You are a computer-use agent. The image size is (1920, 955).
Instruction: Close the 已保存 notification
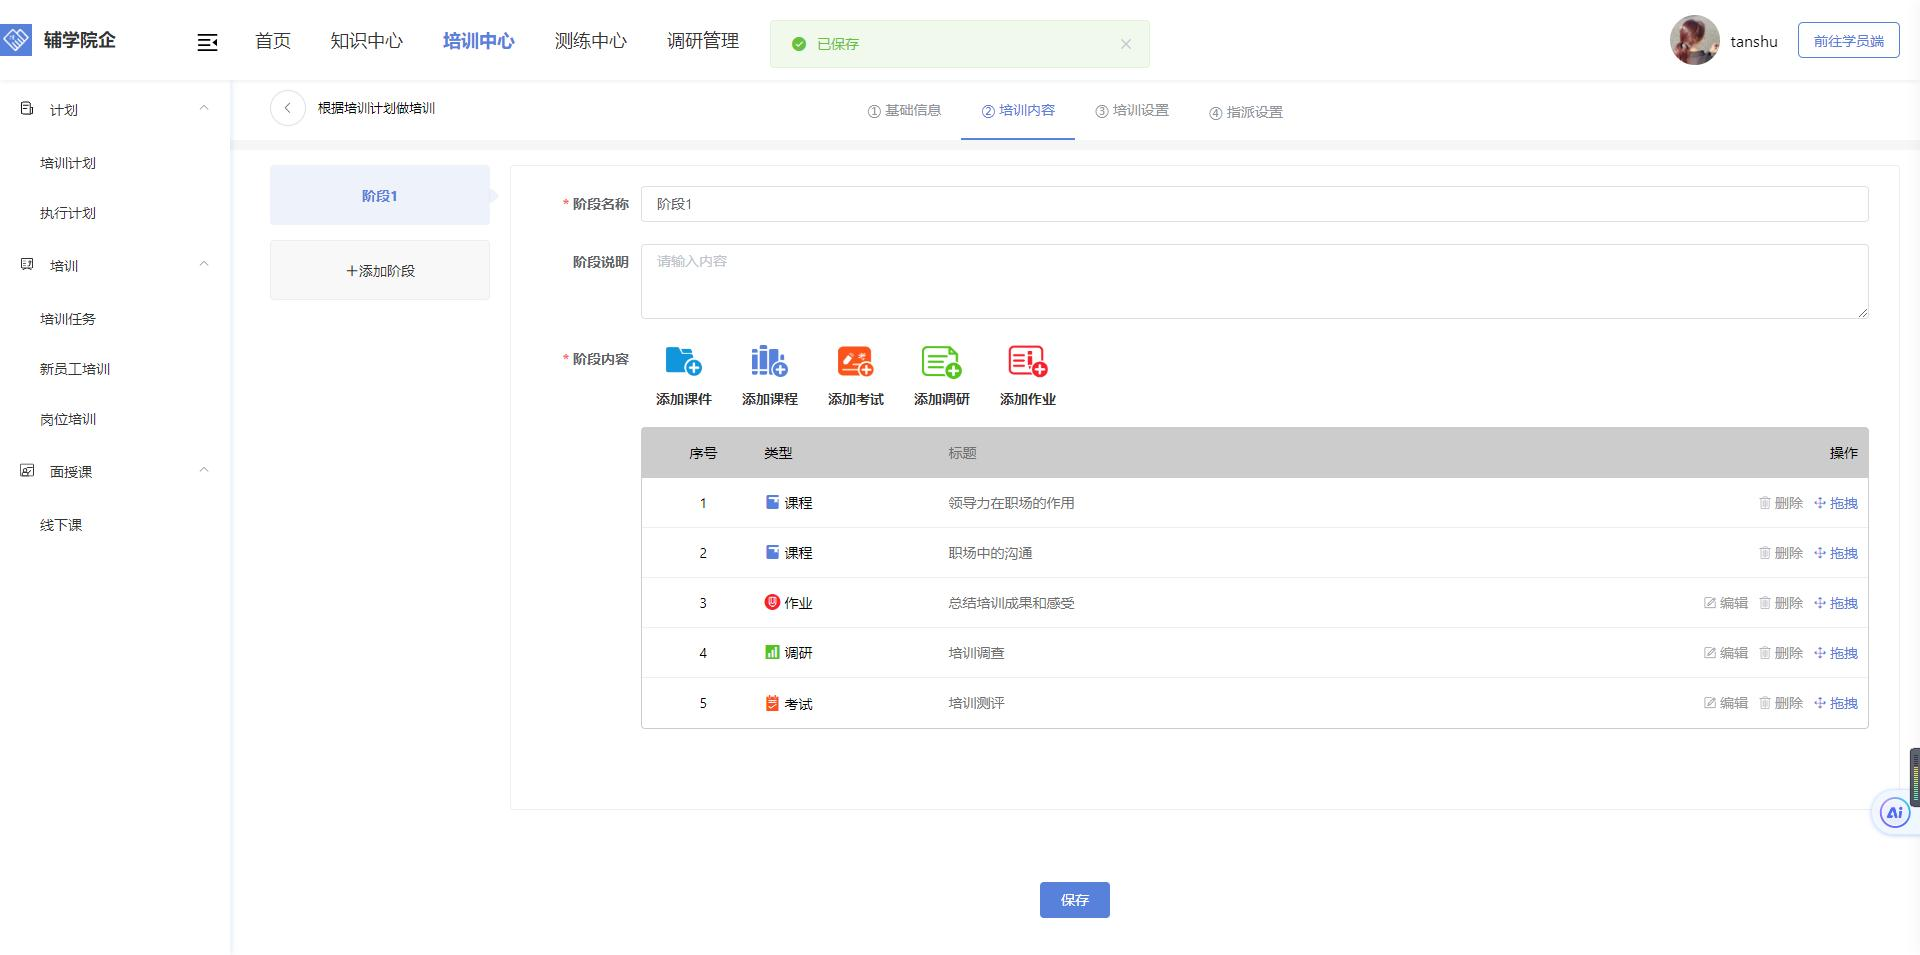tap(1126, 44)
